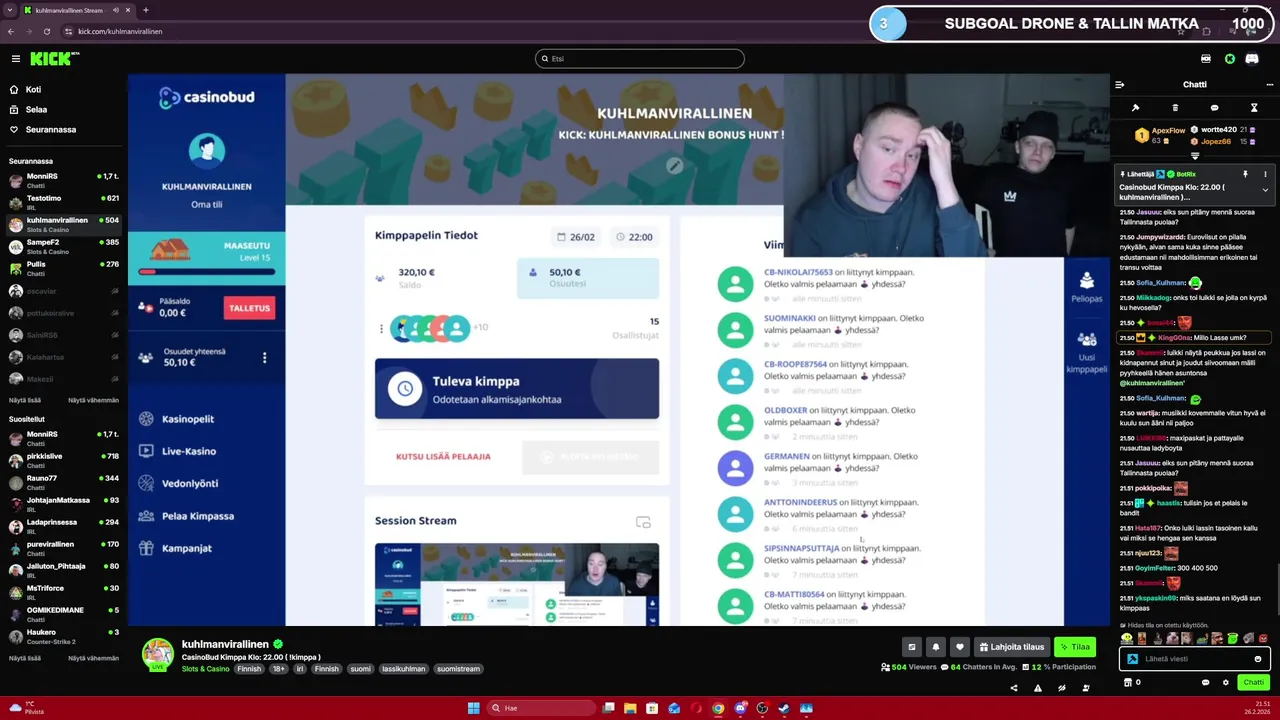This screenshot has height=720, width=1280.
Task: Collapse the chat panel arrow icon
Action: click(x=1120, y=85)
